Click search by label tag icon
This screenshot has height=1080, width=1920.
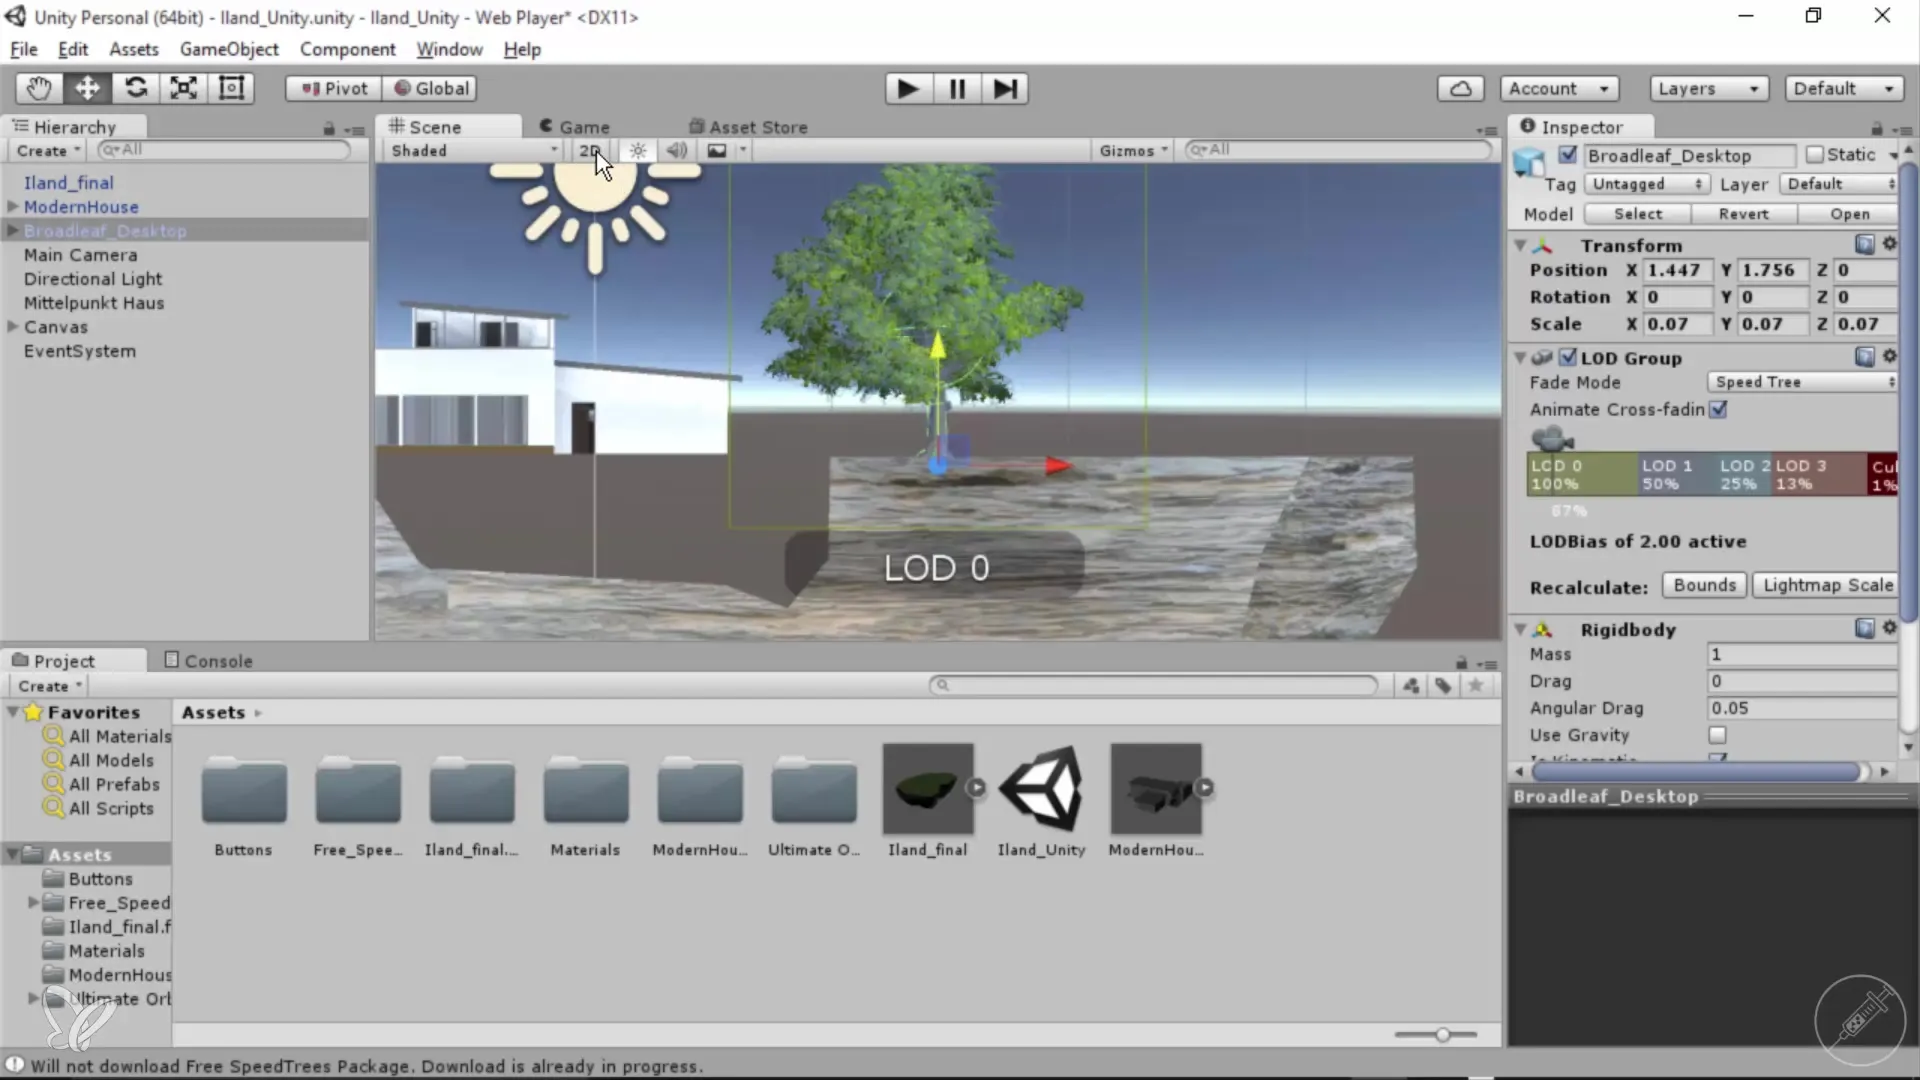[1443, 686]
